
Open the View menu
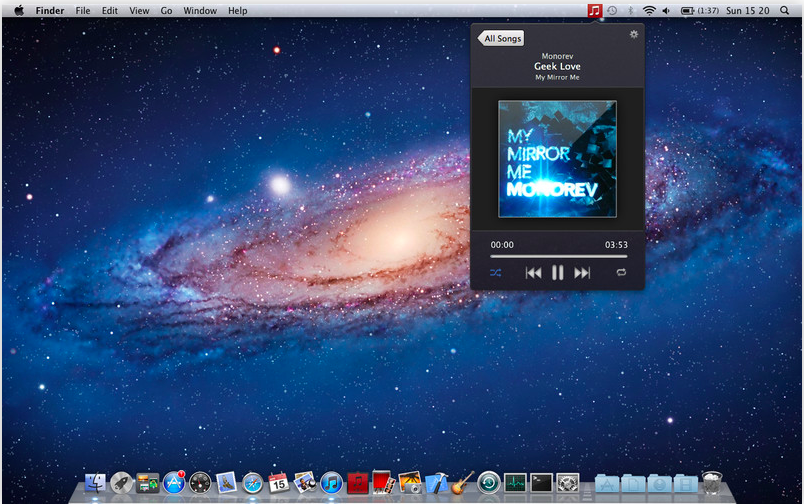pyautogui.click(x=139, y=10)
